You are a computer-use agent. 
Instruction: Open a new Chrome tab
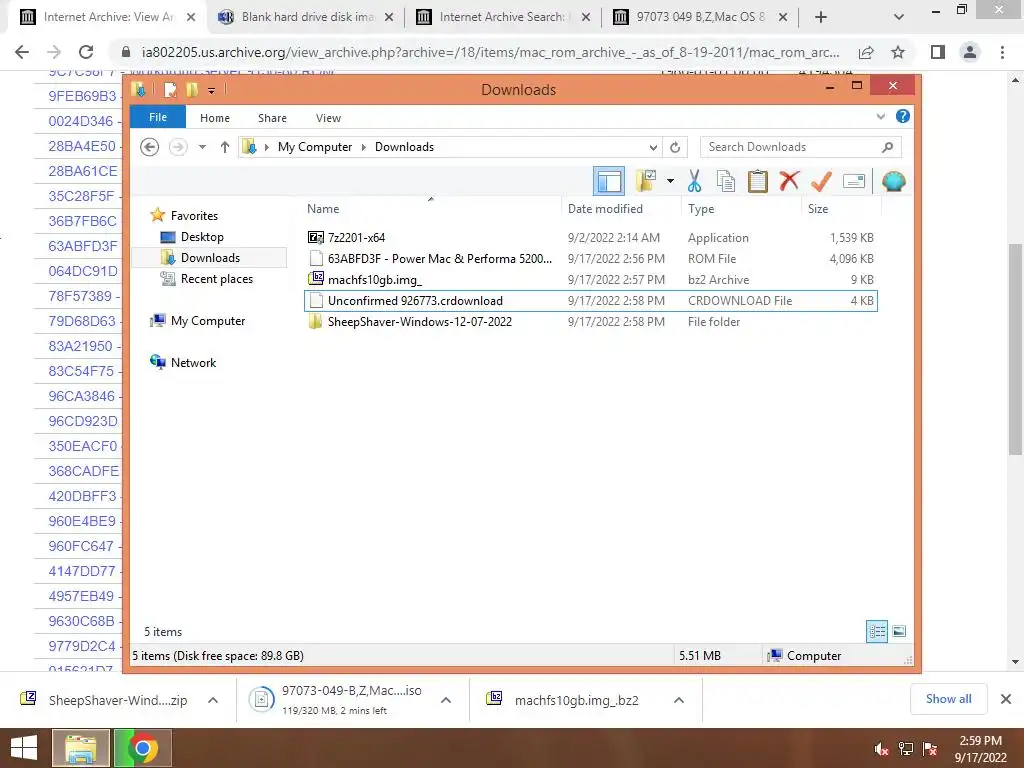click(821, 18)
